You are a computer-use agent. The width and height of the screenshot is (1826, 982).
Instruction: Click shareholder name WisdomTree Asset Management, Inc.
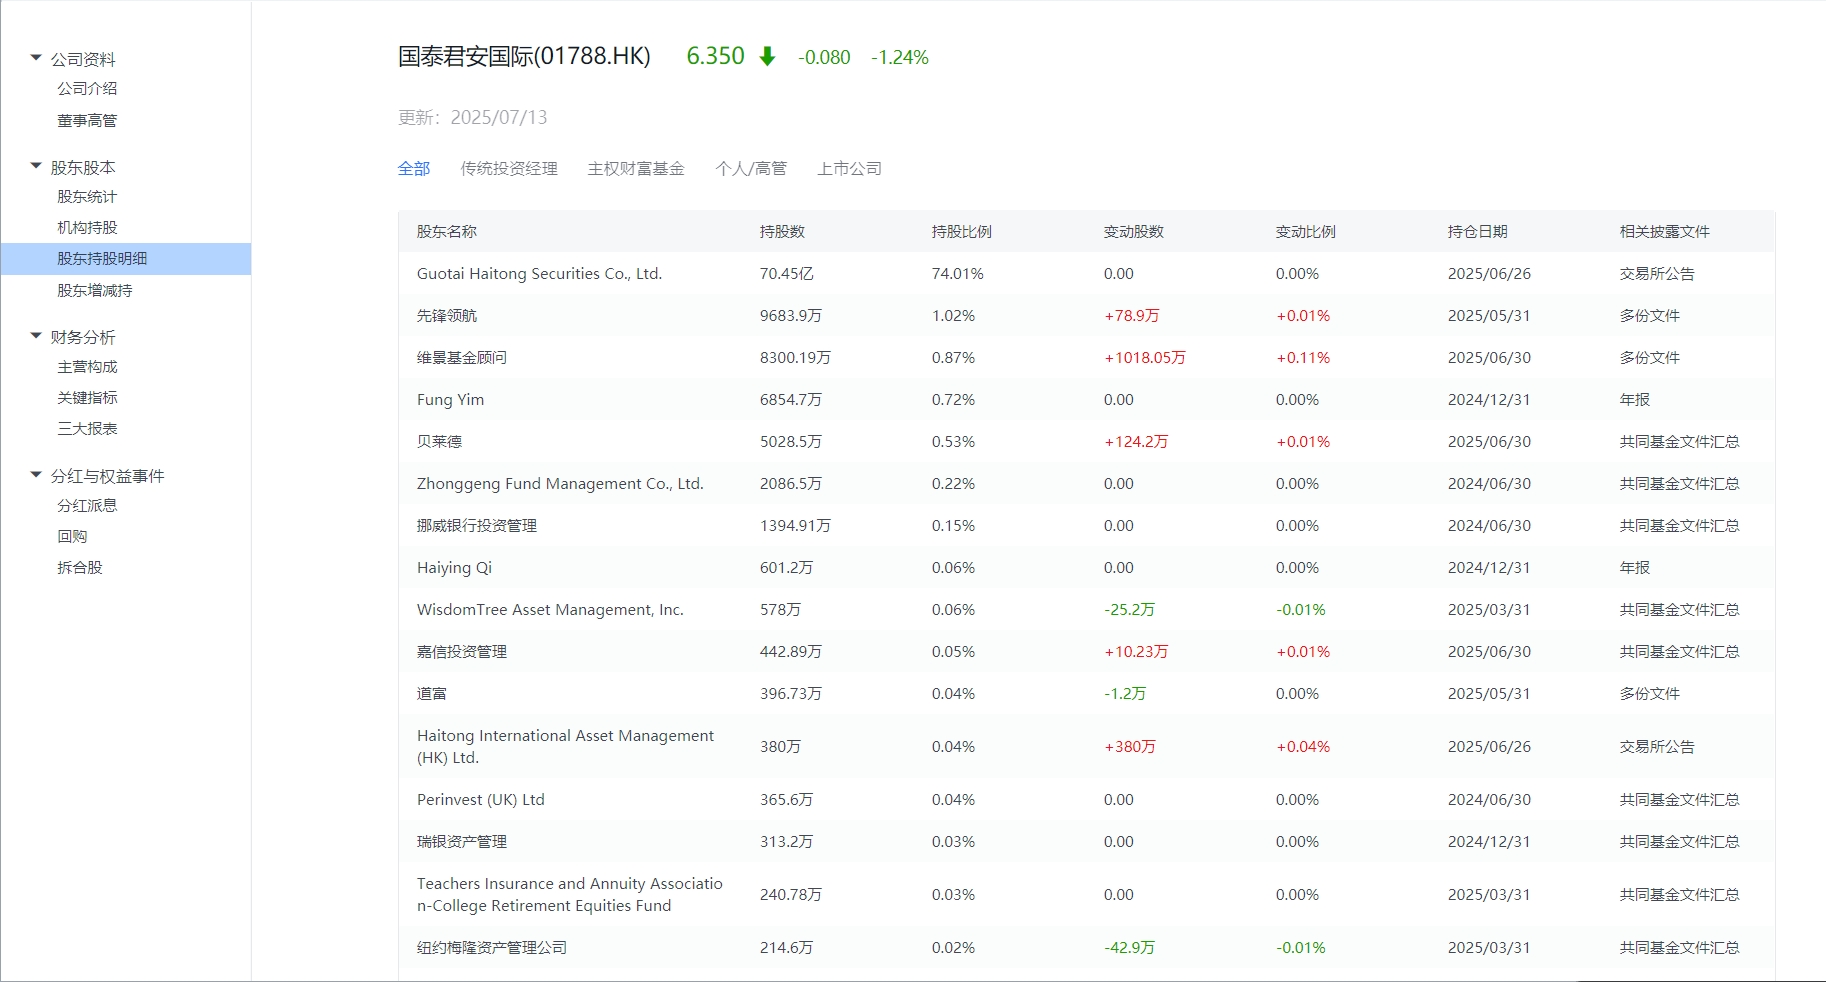tap(550, 610)
